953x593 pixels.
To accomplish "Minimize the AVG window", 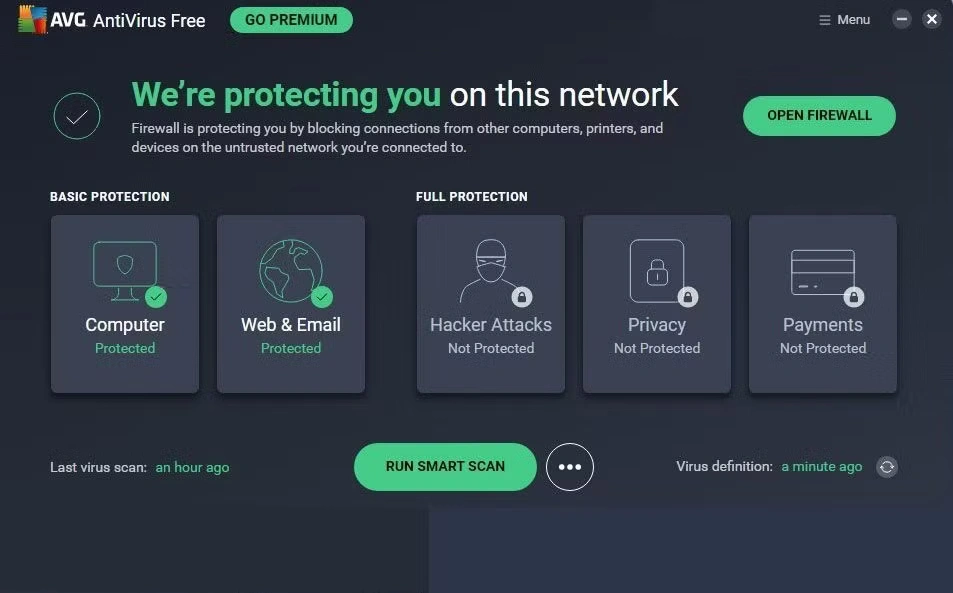I will point(902,20).
